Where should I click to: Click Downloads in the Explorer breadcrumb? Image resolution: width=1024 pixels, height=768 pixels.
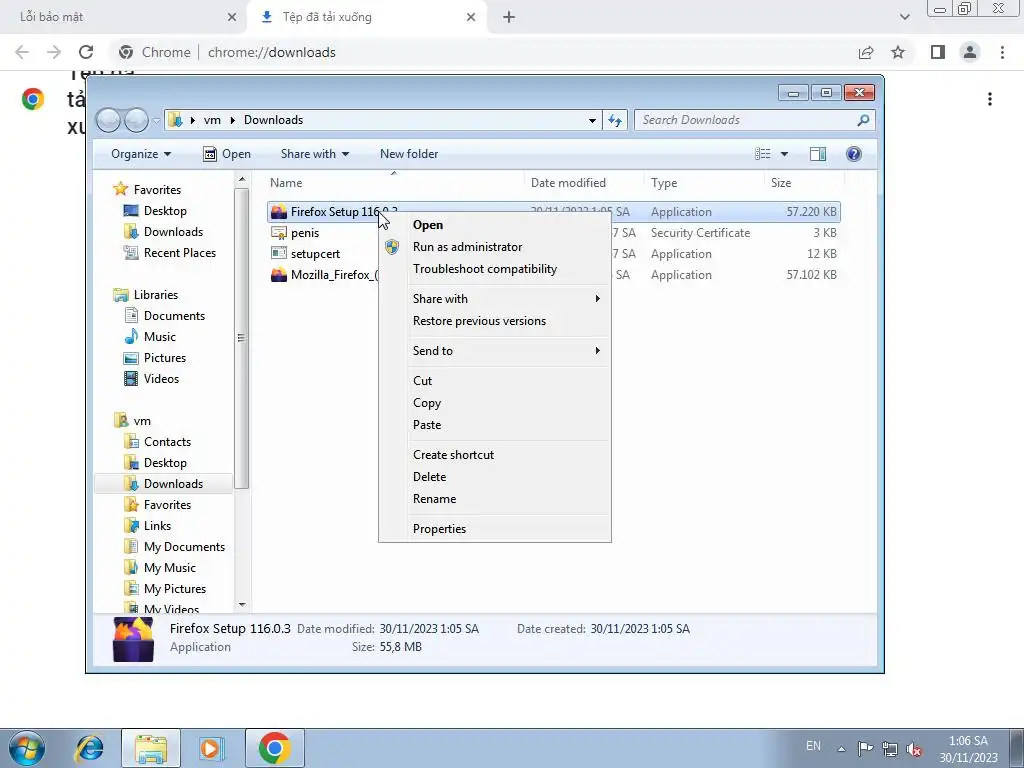coord(274,120)
